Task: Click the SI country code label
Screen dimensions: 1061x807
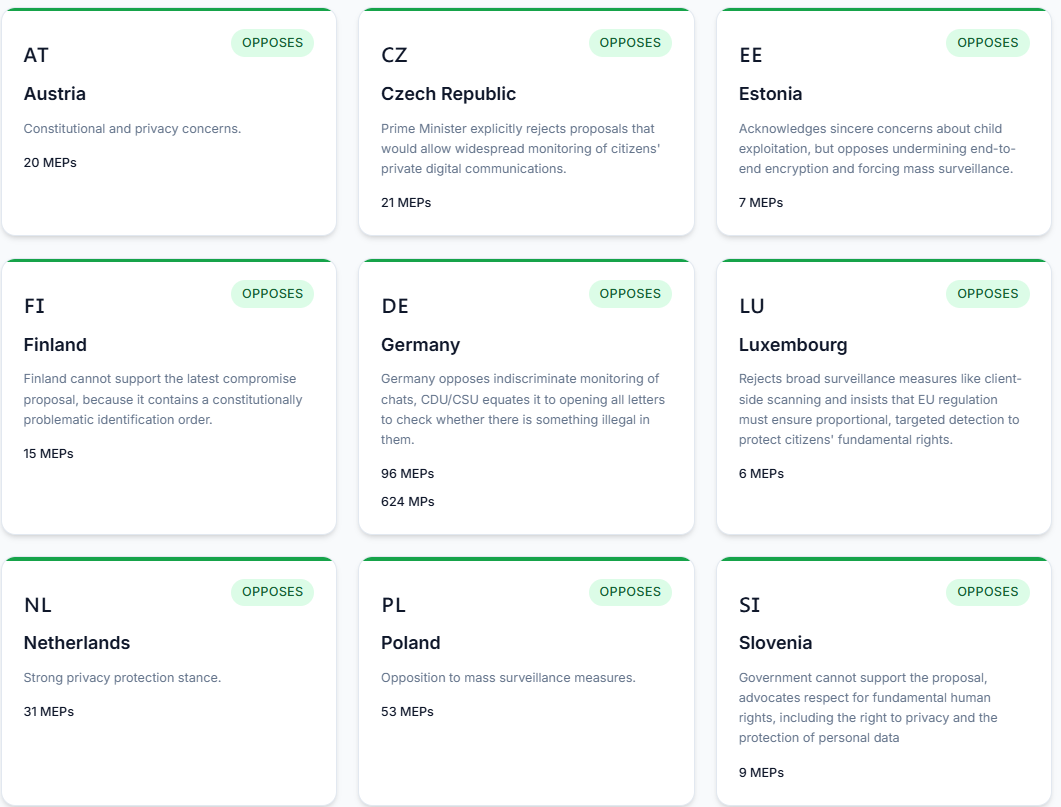Action: (749, 605)
